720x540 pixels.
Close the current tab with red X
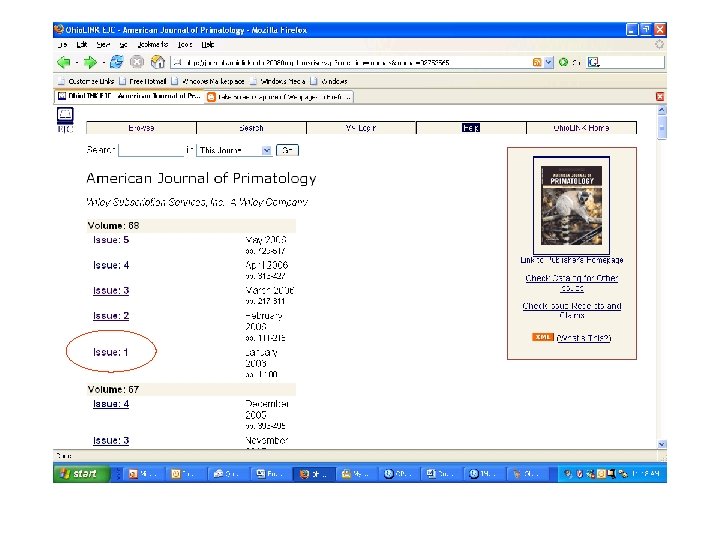[x=660, y=96]
